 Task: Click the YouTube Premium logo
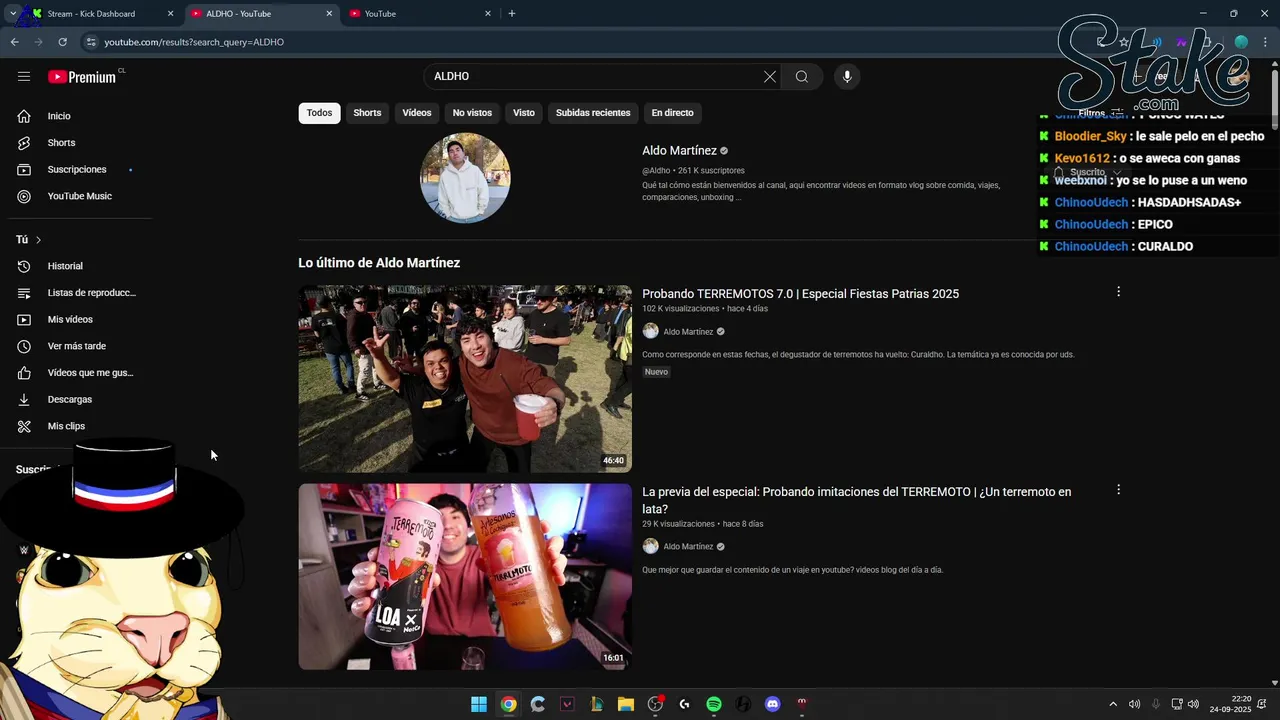84,77
